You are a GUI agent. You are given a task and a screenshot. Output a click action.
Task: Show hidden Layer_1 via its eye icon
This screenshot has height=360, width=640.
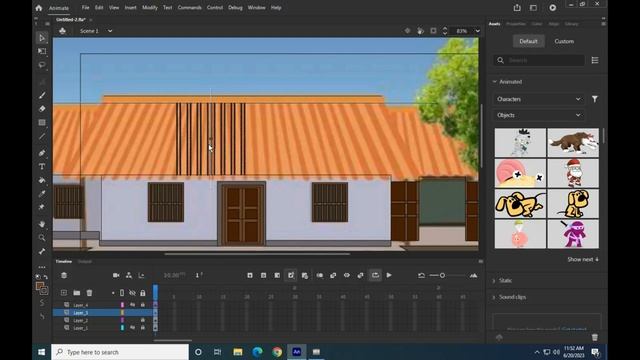[x=132, y=327]
